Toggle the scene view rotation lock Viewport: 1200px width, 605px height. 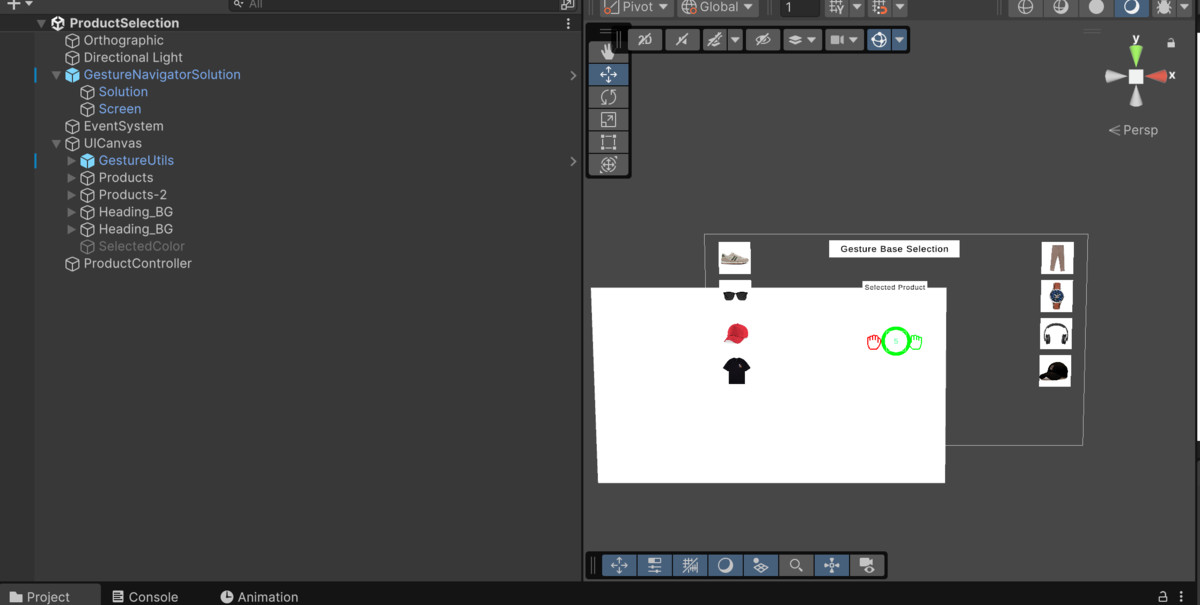pos(1171,43)
